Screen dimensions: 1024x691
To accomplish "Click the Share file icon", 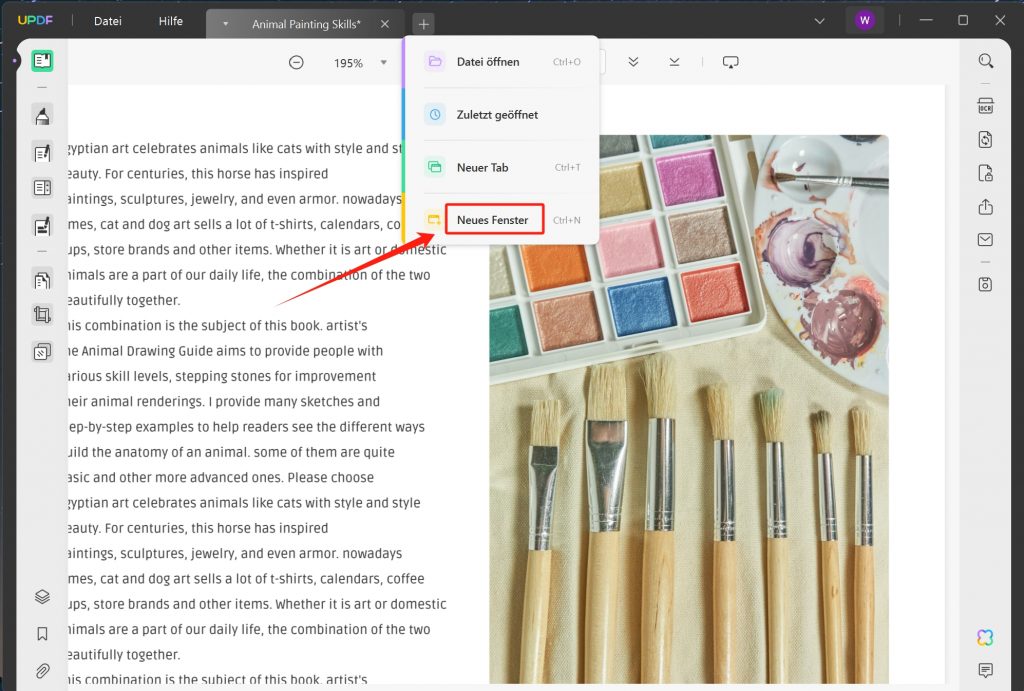I will click(985, 207).
